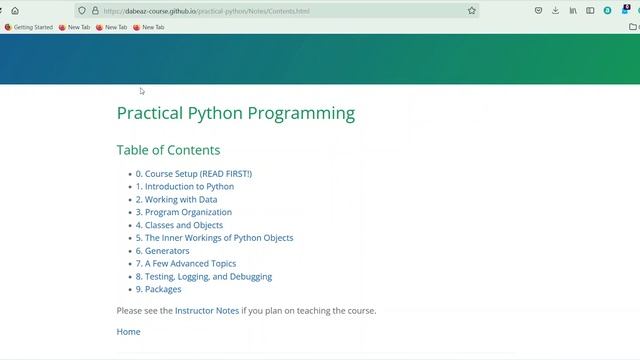This screenshot has width=640, height=360.
Task: Open the third New Tab bookmark
Action: click(x=149, y=27)
